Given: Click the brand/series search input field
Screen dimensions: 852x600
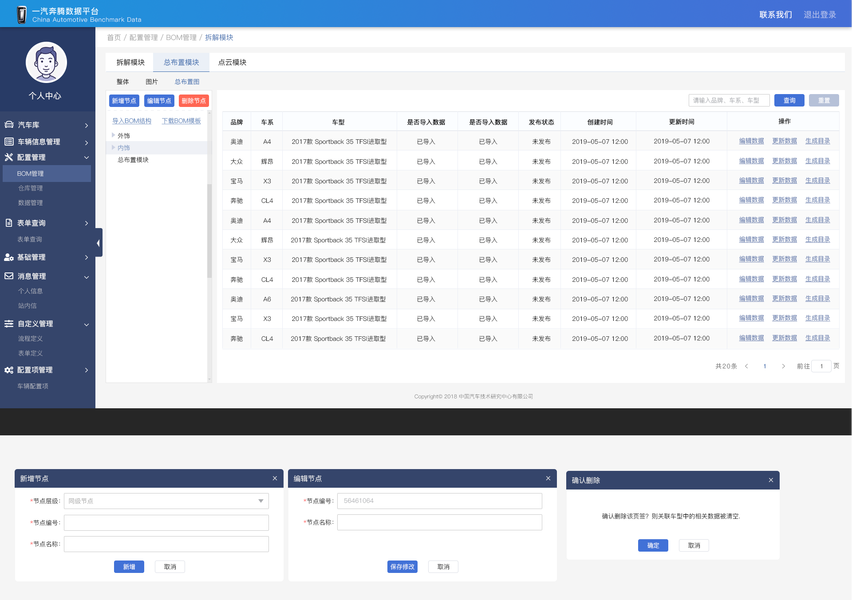Looking at the screenshot, I should click(x=729, y=101).
